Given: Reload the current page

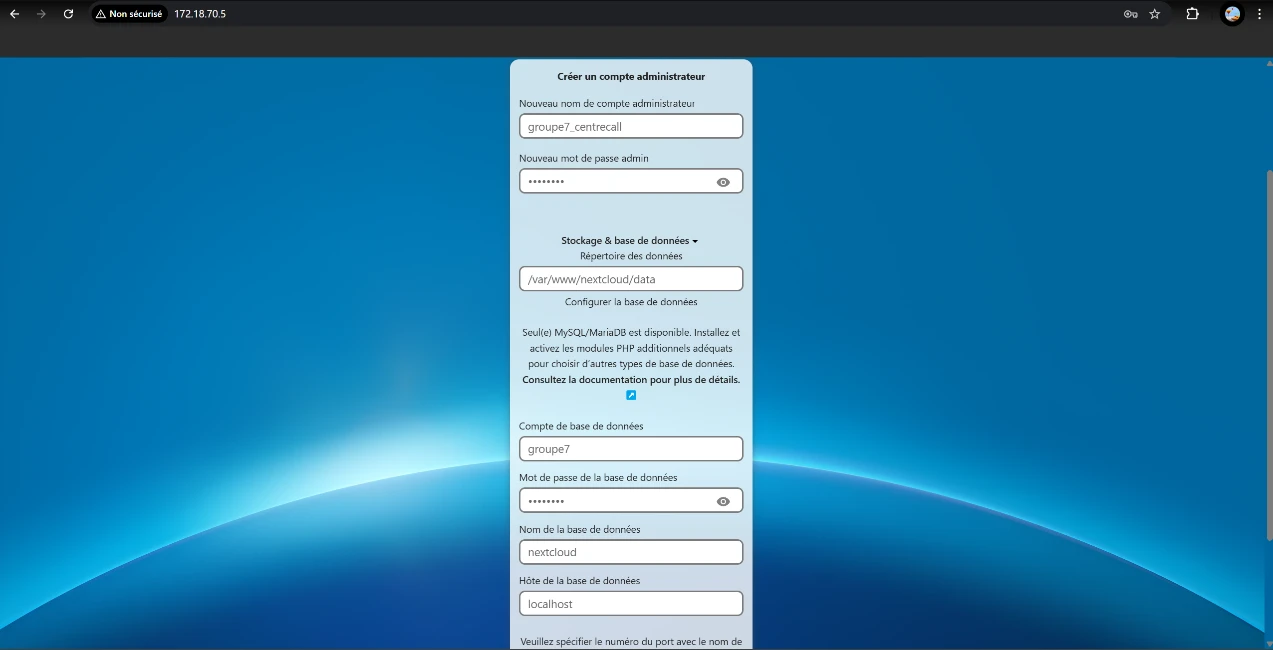Looking at the screenshot, I should click(x=68, y=14).
